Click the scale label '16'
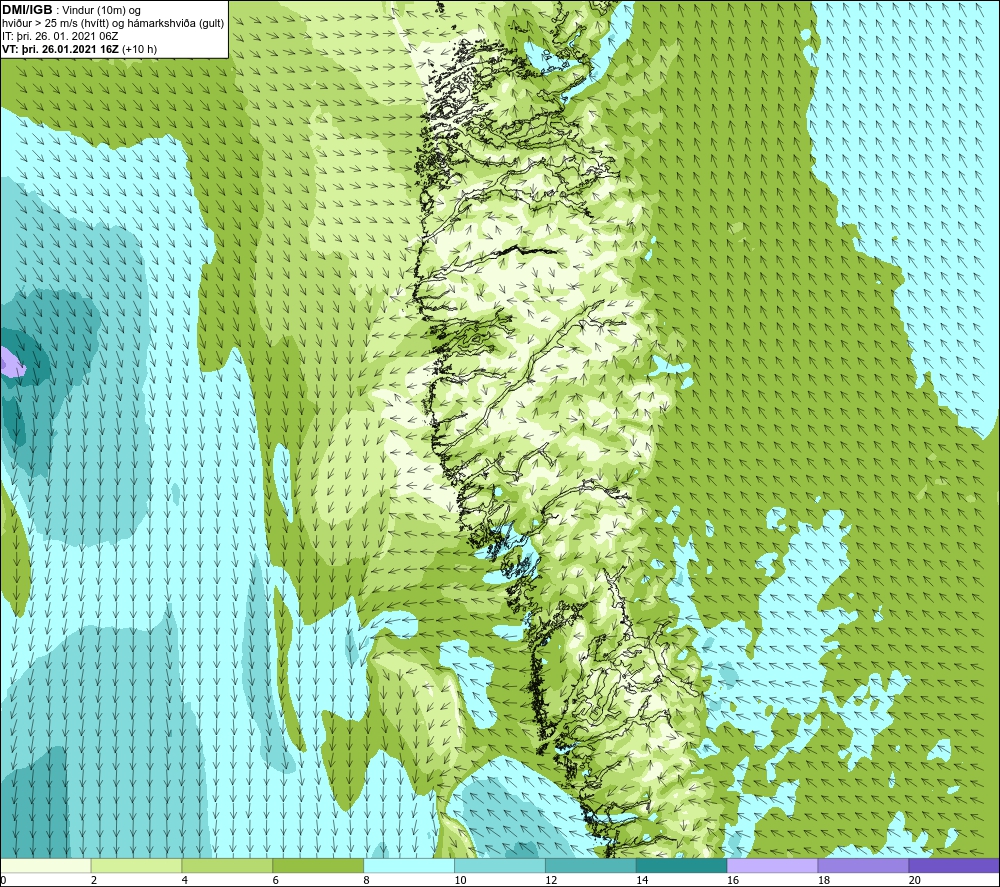This screenshot has width=1000, height=887. [x=733, y=880]
